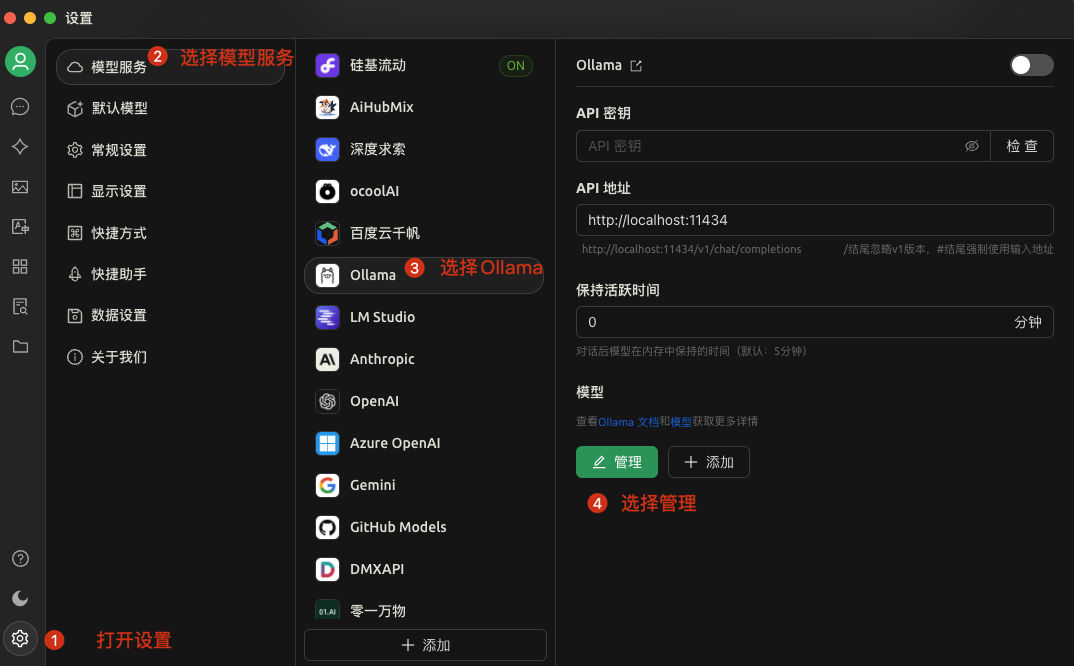Open the knowledge base sidebar icon
Image resolution: width=1074 pixels, height=666 pixels.
coord(20,306)
